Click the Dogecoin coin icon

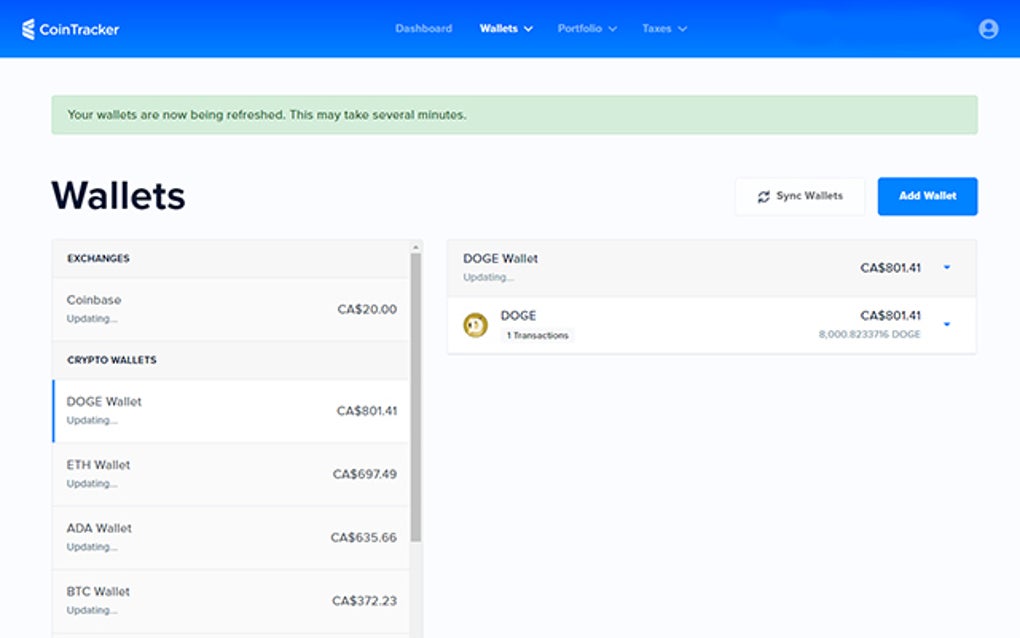click(474, 325)
